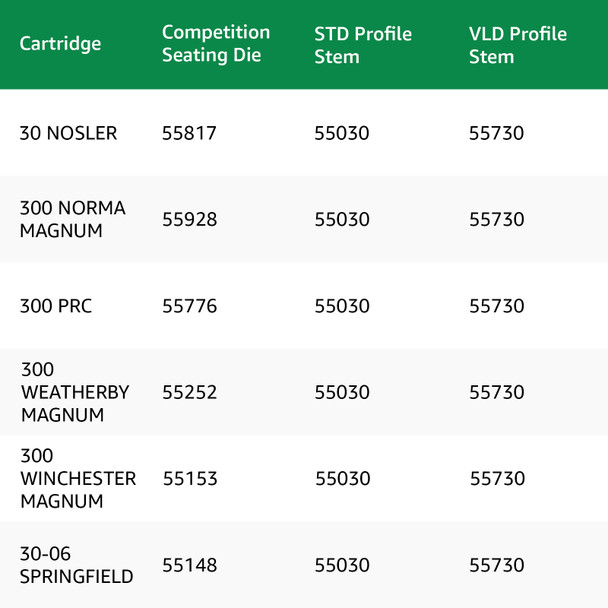This screenshot has width=608, height=608.
Task: Click the Cartridge column header
Action: click(x=60, y=45)
